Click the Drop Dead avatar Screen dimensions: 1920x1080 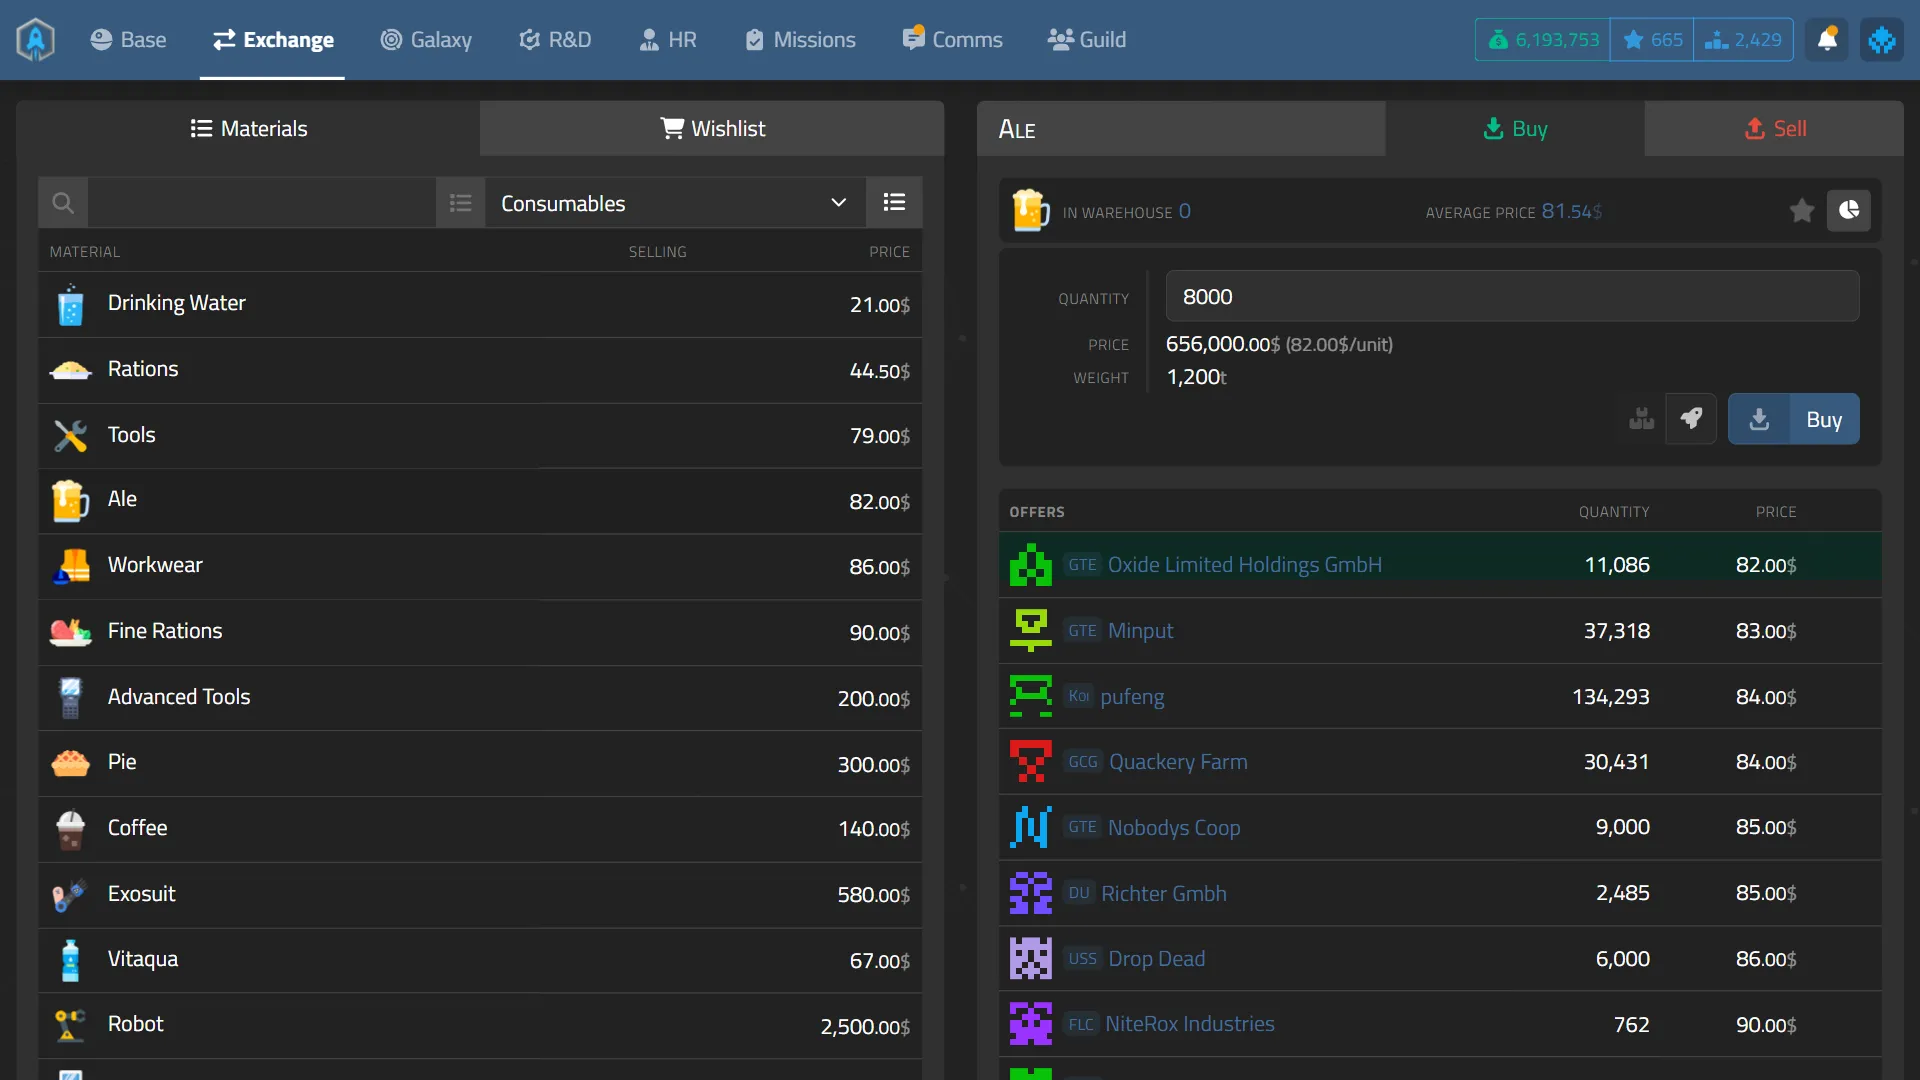[1030, 959]
